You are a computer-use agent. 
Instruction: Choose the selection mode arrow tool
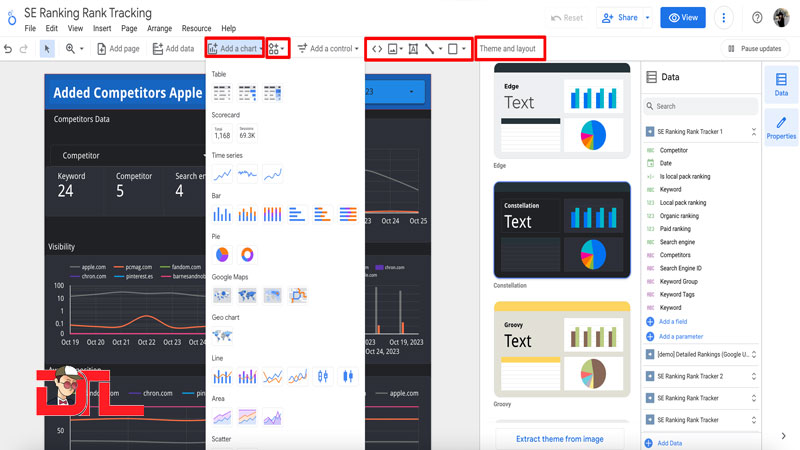point(47,48)
